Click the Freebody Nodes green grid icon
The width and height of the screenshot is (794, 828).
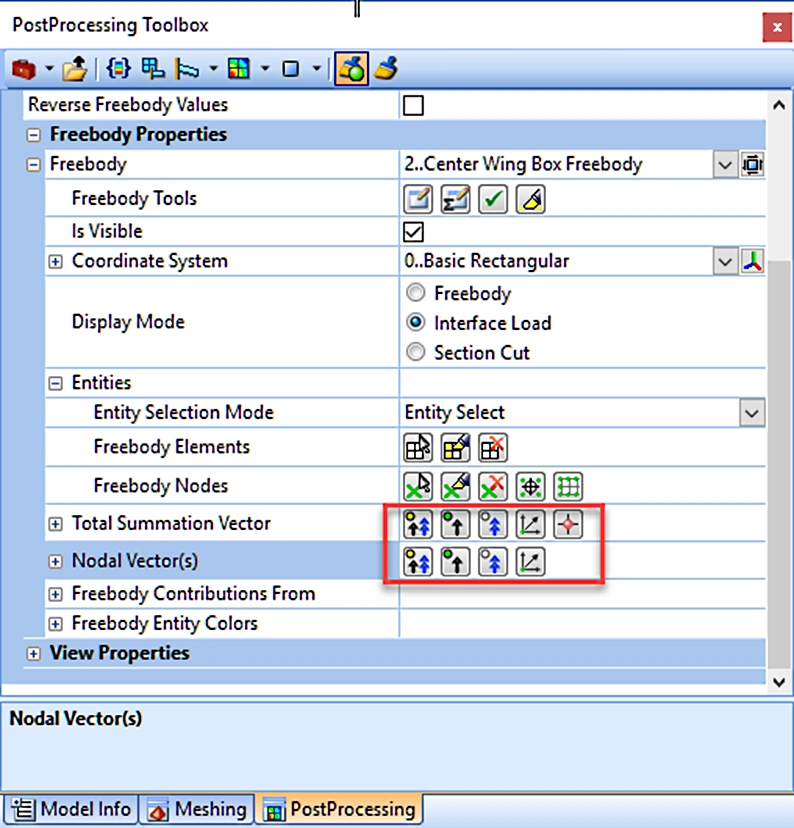568,486
